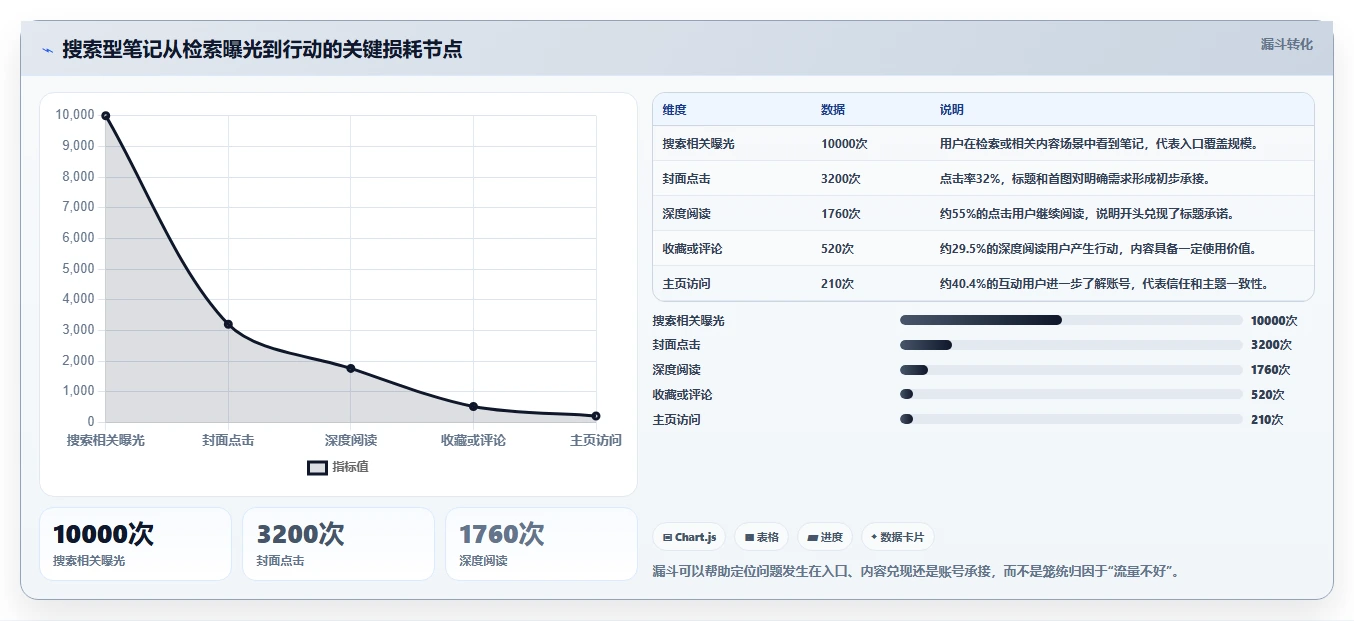Open the 3200次 封面点击 stat card
The image size is (1354, 621).
click(x=338, y=544)
